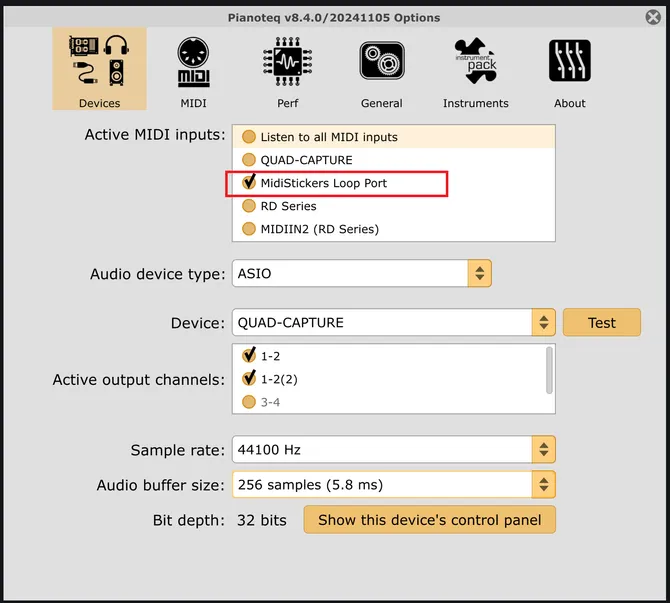This screenshot has height=603, width=670.
Task: Uncheck output channel 1-2(2)
Action: coord(249,378)
